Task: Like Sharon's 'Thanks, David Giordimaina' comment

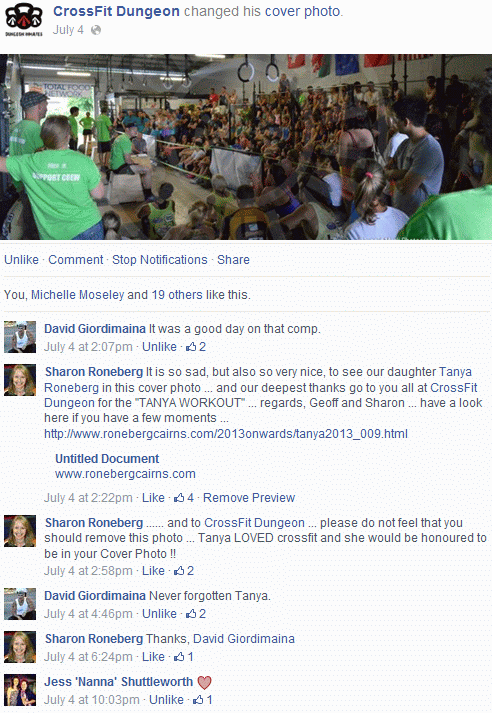Action: pos(153,657)
